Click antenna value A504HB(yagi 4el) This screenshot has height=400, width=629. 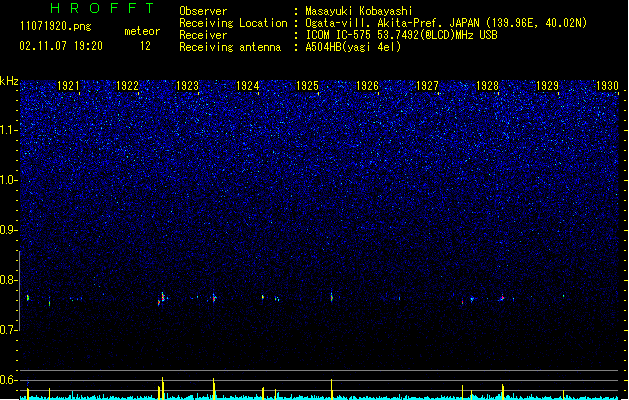(x=353, y=47)
